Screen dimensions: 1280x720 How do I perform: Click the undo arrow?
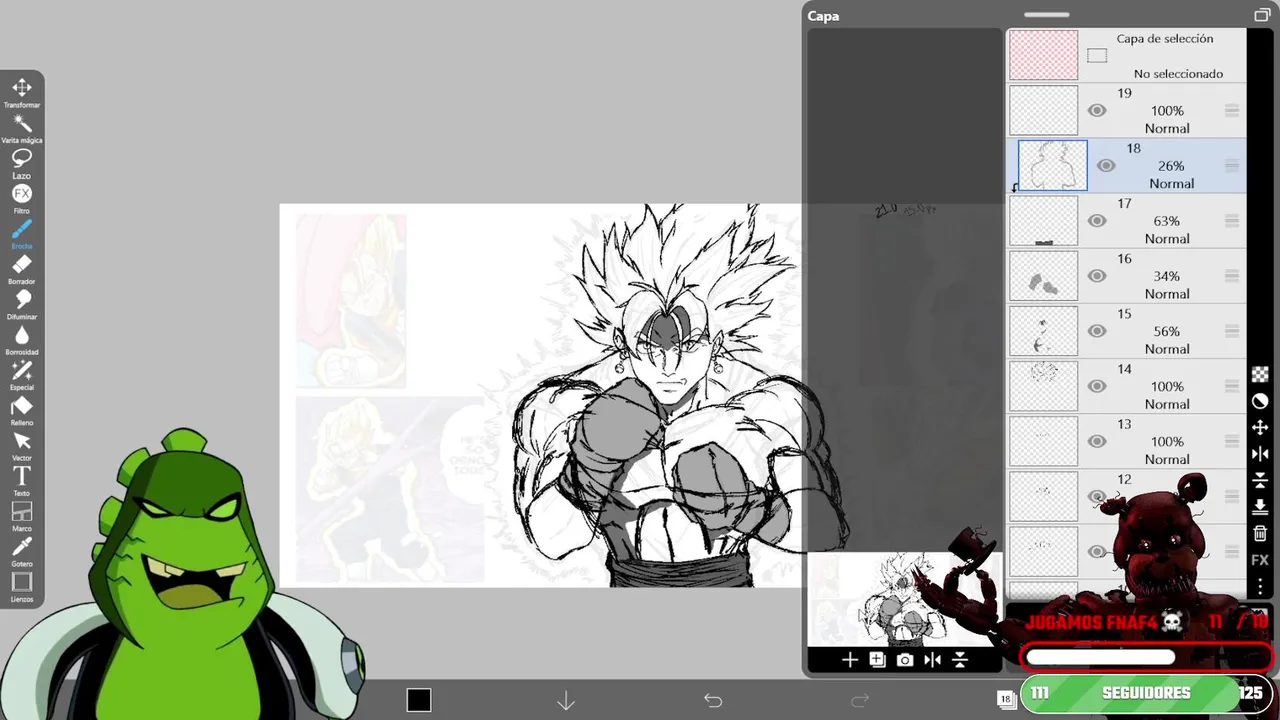tap(713, 700)
